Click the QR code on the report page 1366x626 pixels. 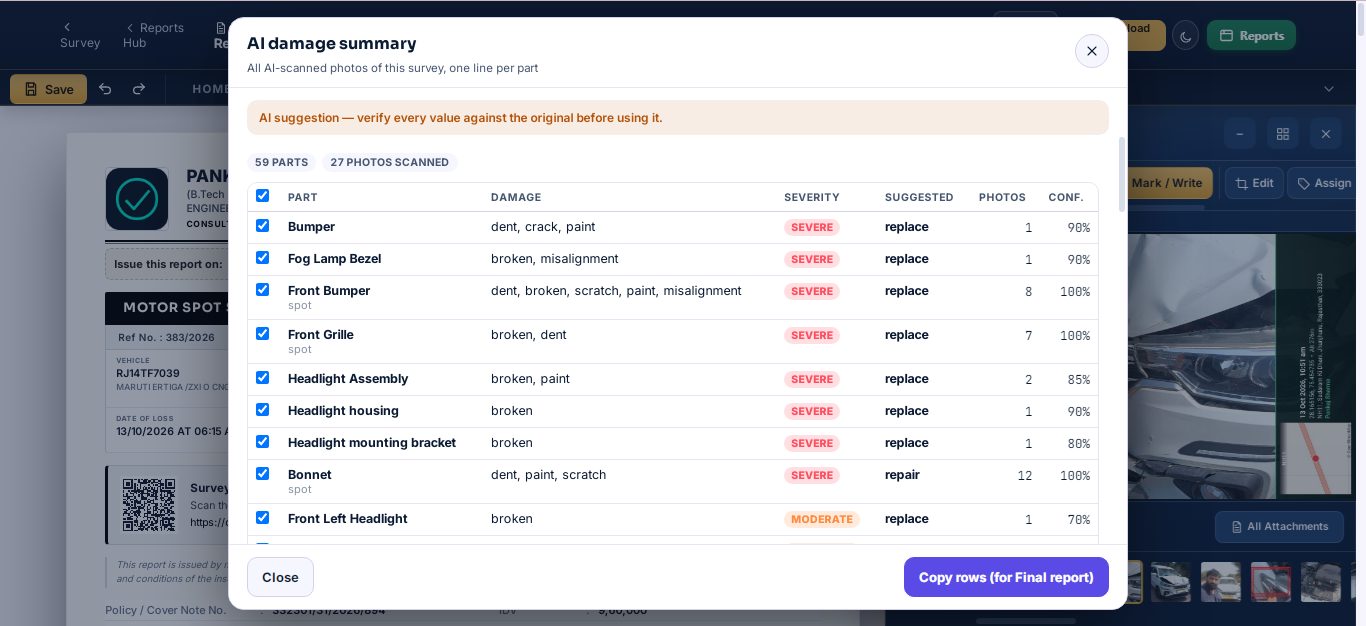[149, 505]
